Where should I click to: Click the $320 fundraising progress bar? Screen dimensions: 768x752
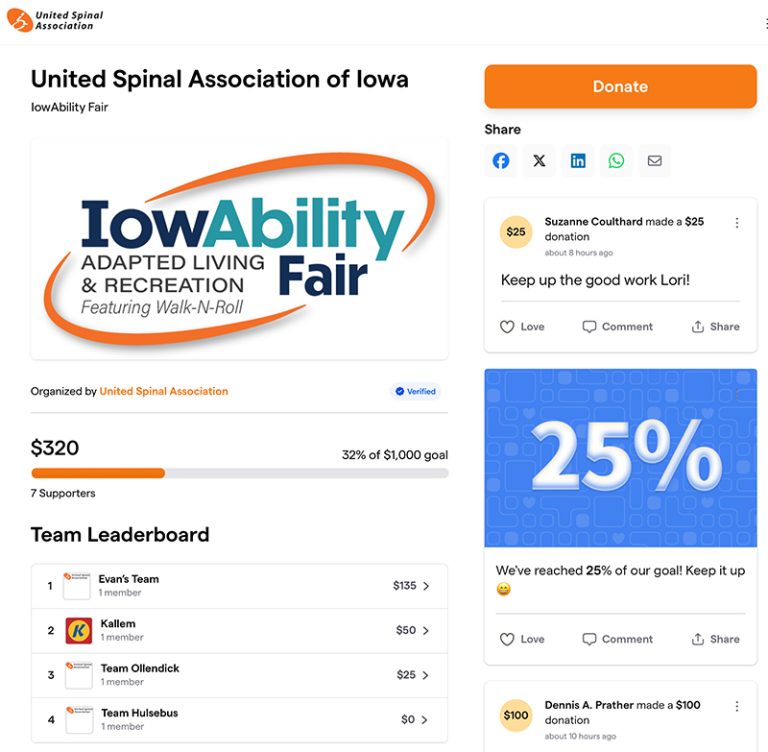point(239,473)
